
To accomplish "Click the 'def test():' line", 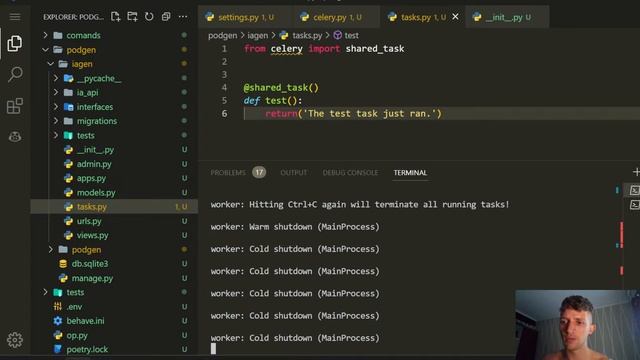I will tap(273, 100).
